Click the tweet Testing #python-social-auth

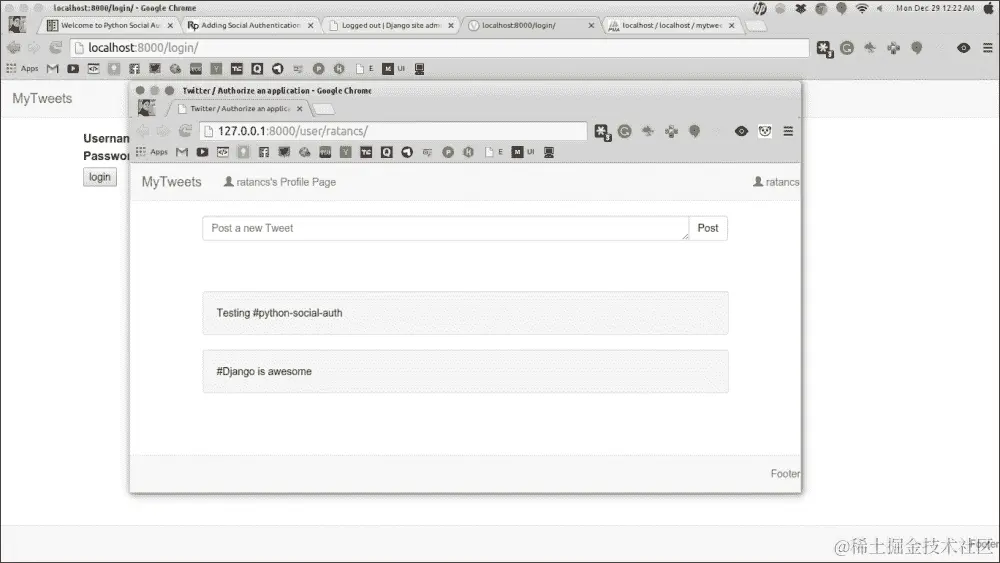[x=466, y=313]
